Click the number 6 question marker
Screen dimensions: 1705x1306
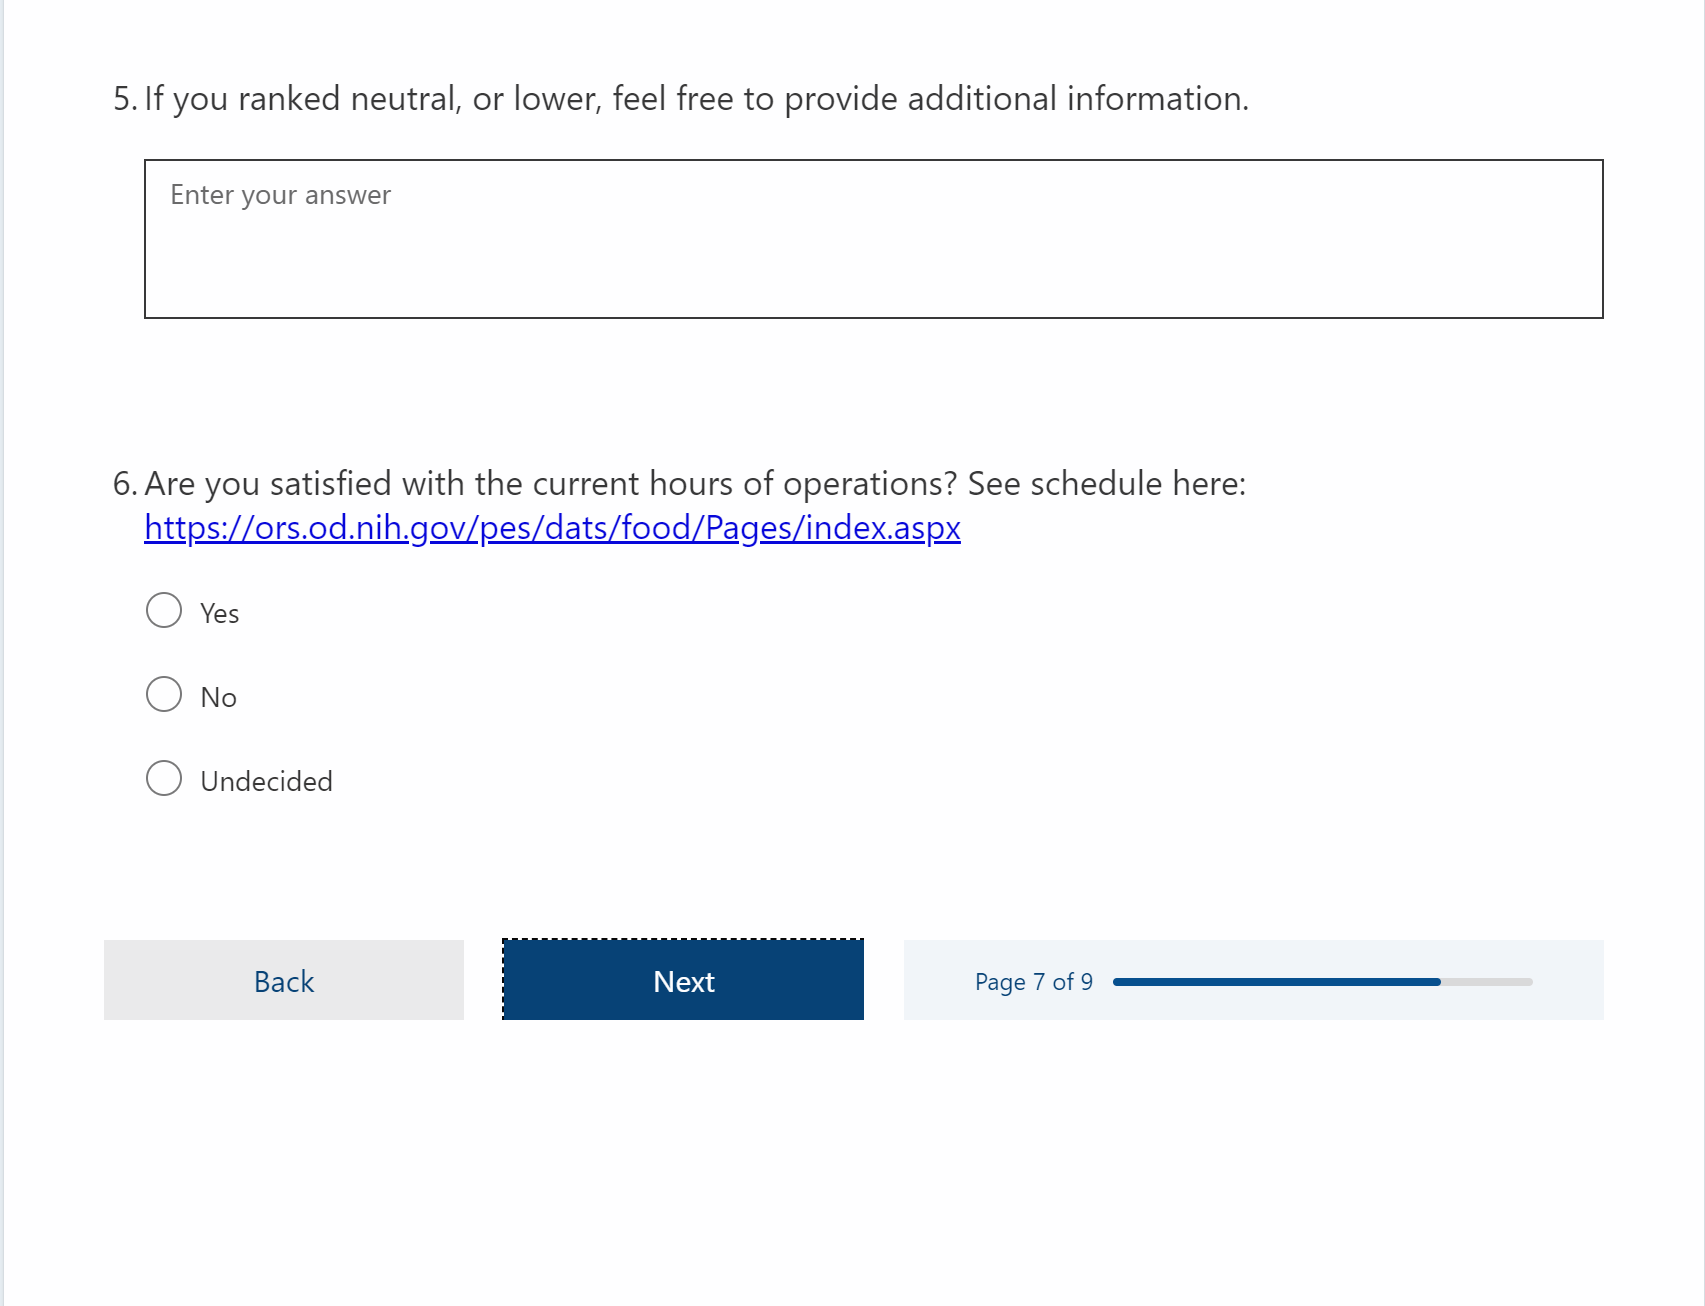123,484
